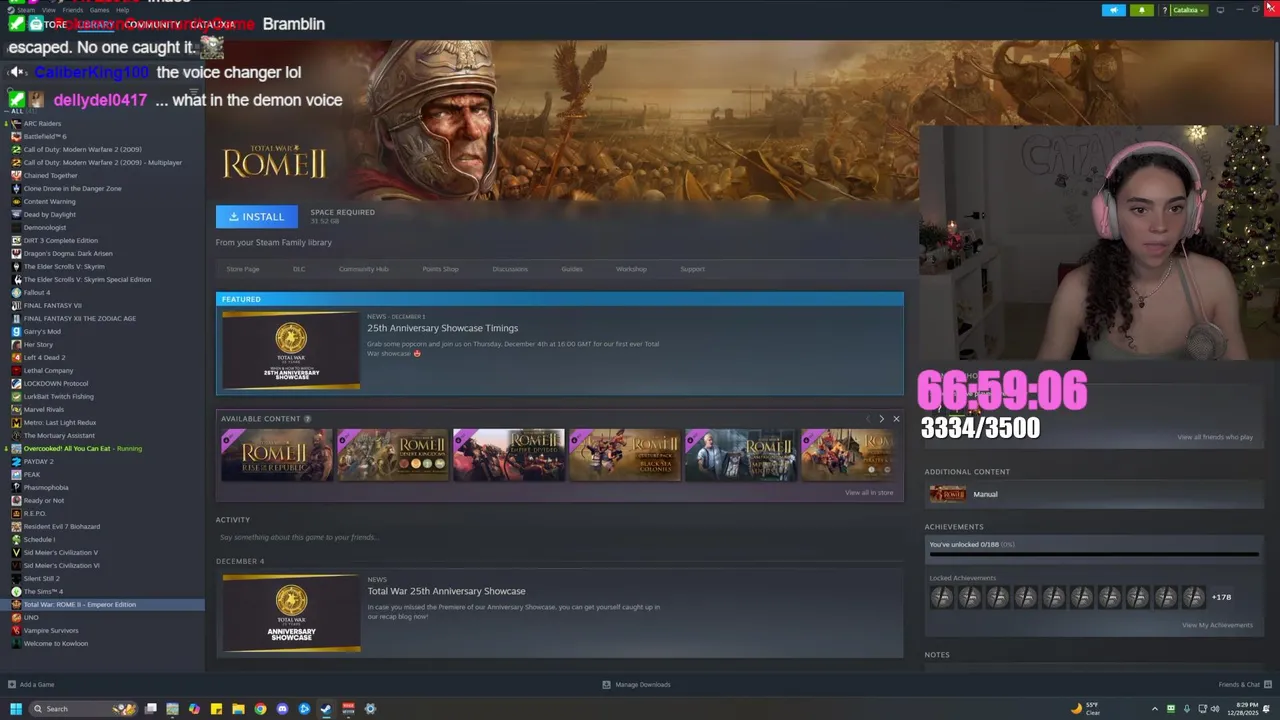This screenshot has height=720, width=1280.
Task: Open the Empire Divided DLC thumbnail
Action: (509, 455)
